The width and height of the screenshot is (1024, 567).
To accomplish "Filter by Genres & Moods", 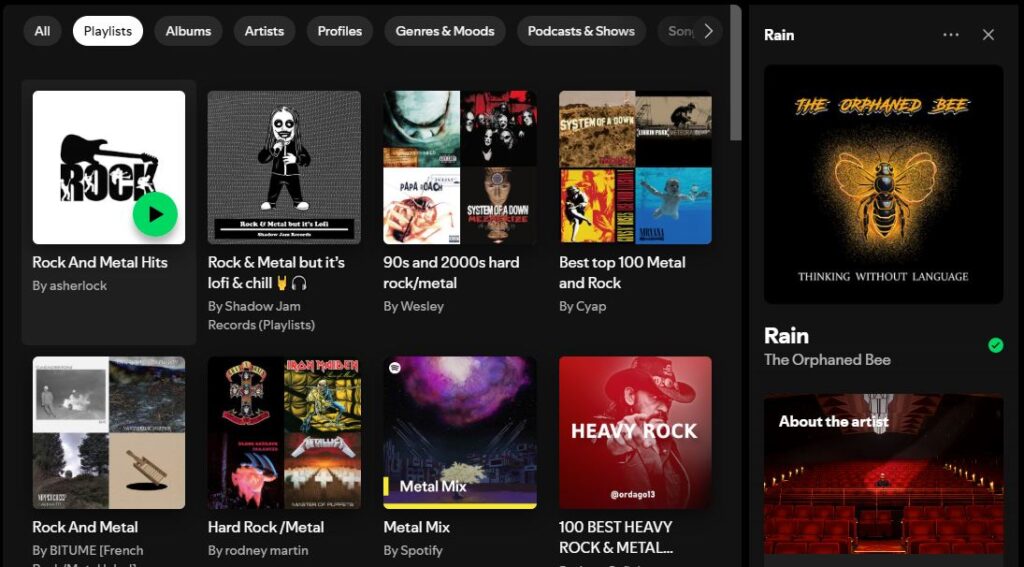I will tap(445, 31).
